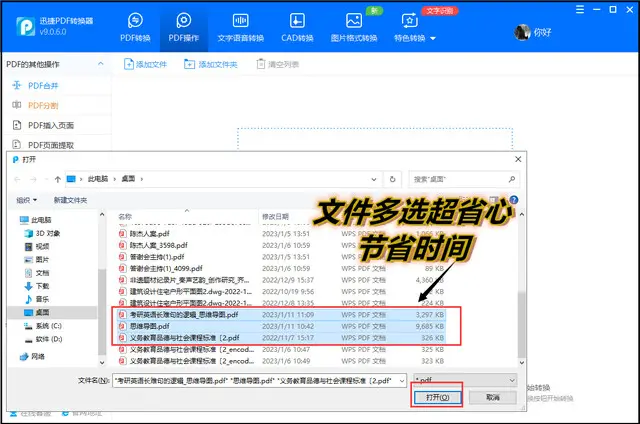Open the 组织 dropdown menu

pos(27,200)
